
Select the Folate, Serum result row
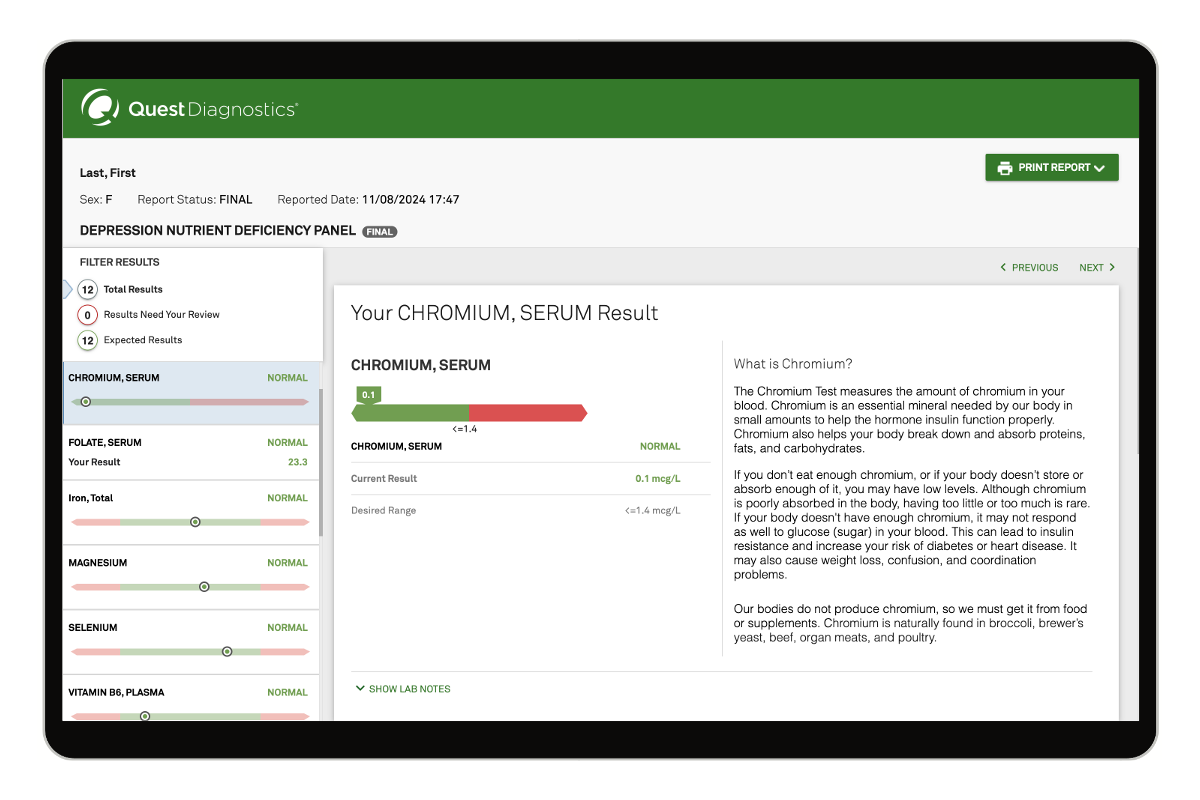pyautogui.click(x=190, y=452)
